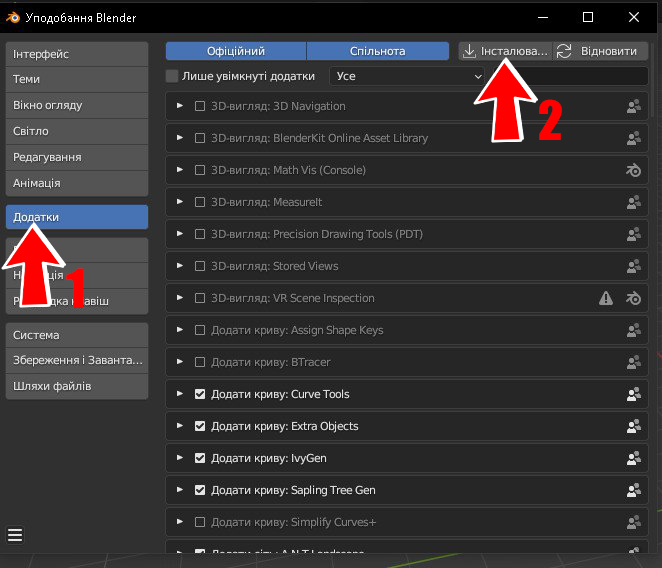
Task: Click the Blender logo in title bar
Action: [13, 18]
